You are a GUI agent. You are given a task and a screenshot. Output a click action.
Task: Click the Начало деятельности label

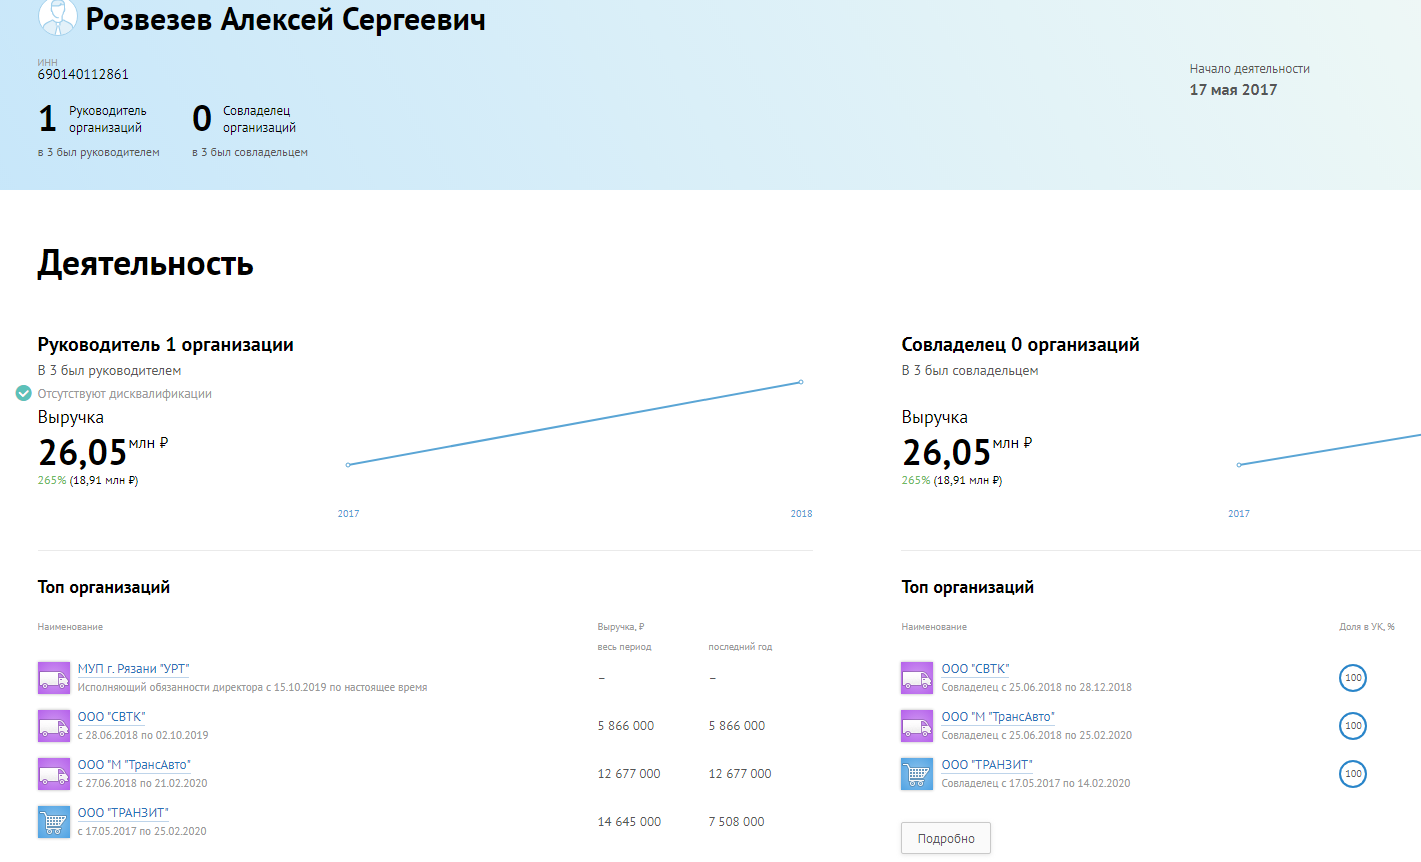(1249, 69)
